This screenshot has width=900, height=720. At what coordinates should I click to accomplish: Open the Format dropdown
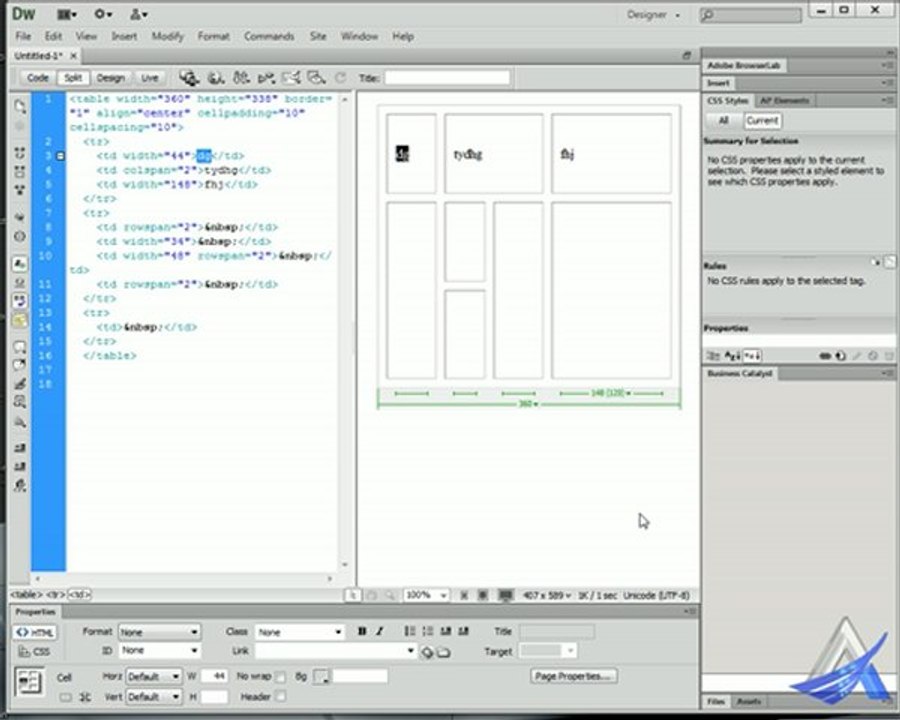(159, 632)
